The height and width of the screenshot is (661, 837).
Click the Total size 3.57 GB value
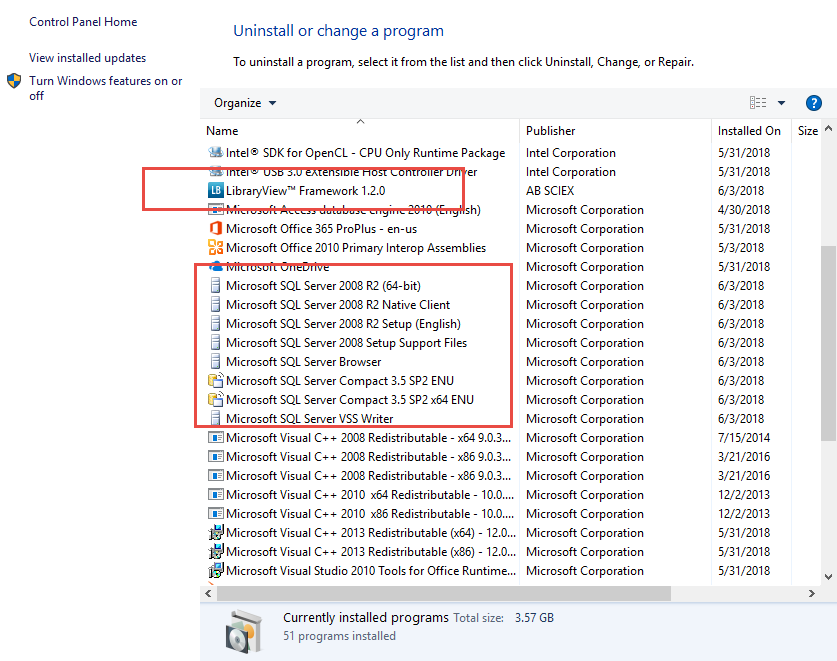(534, 618)
